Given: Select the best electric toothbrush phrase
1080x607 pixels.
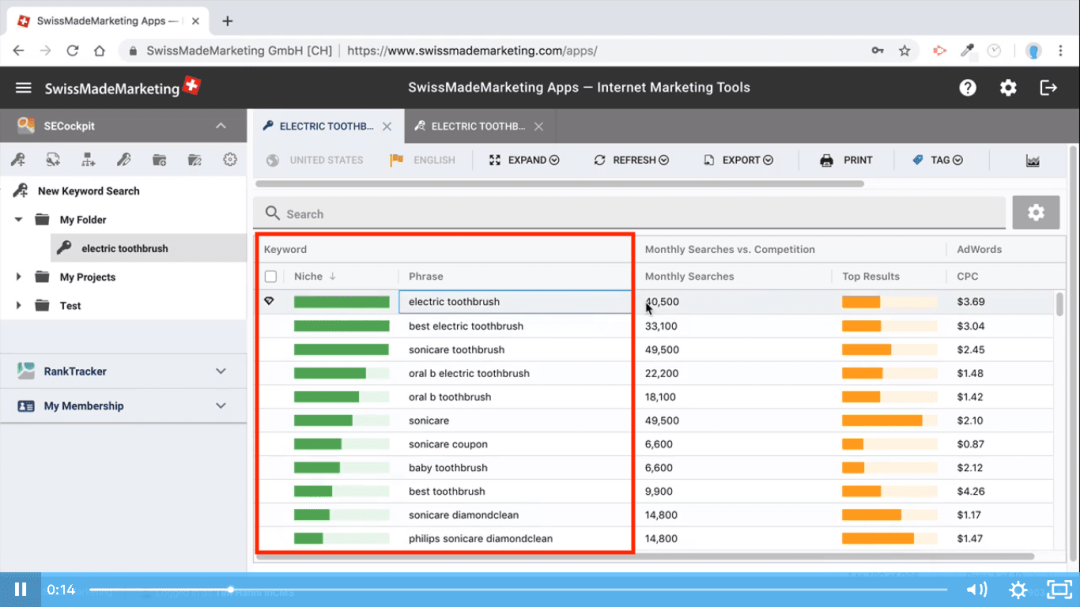Looking at the screenshot, I should click(x=466, y=326).
